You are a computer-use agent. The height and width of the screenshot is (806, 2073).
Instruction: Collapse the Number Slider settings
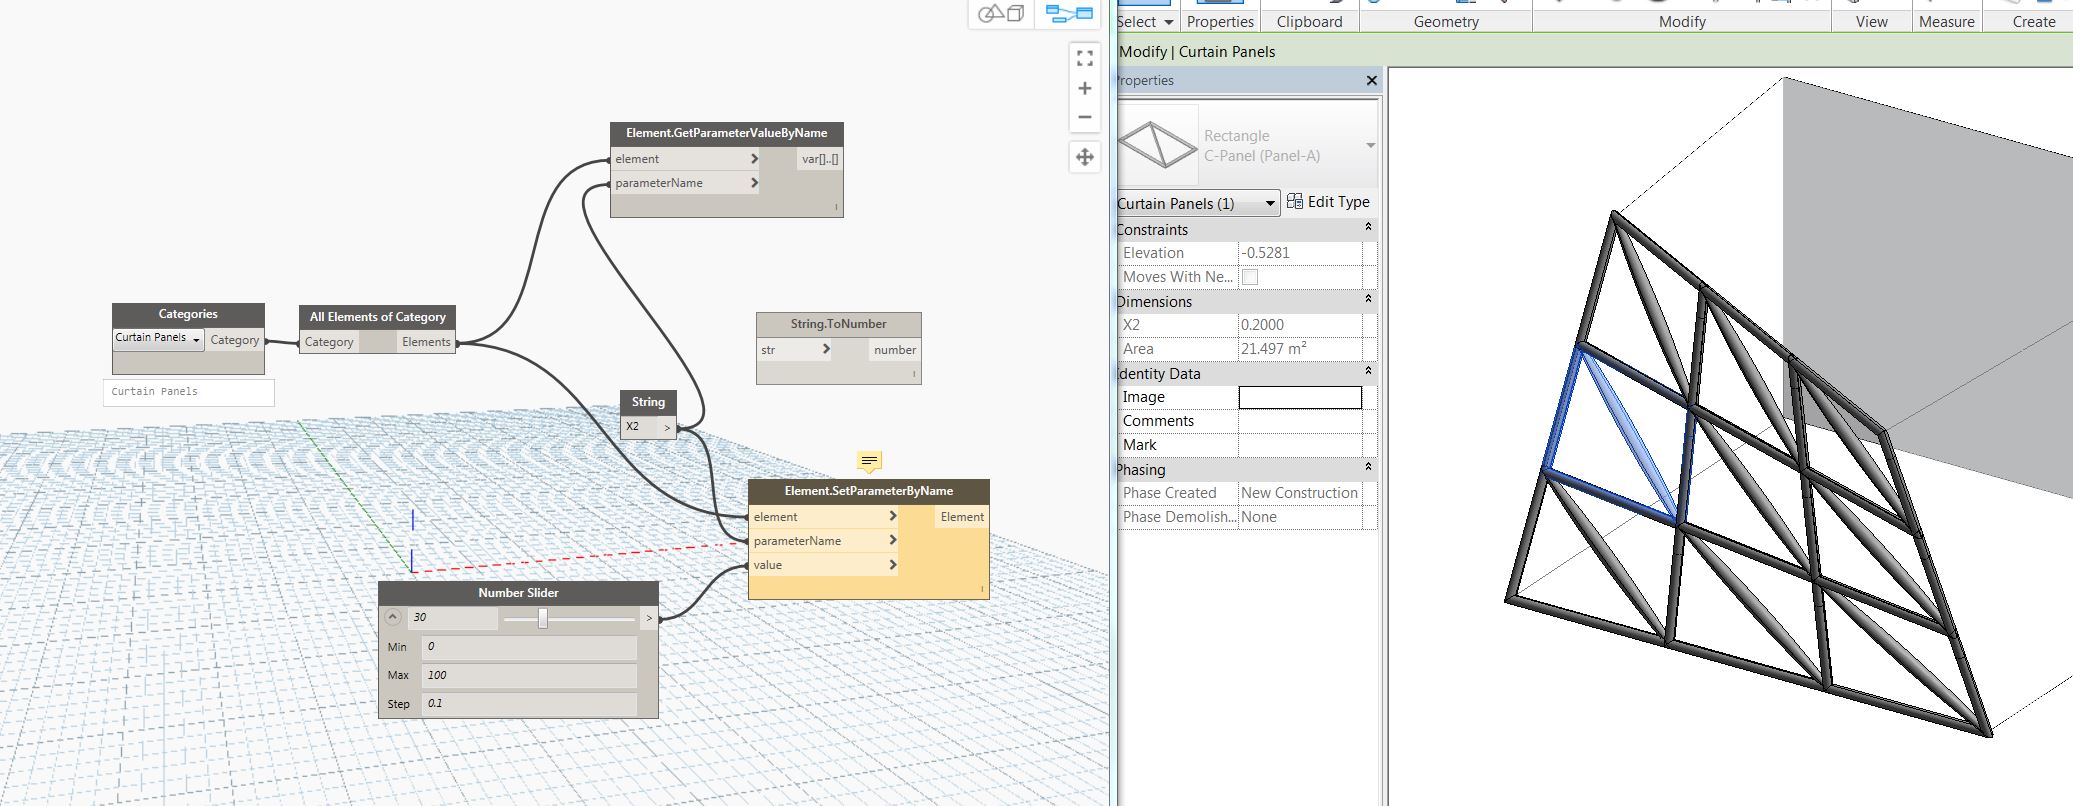(x=393, y=617)
